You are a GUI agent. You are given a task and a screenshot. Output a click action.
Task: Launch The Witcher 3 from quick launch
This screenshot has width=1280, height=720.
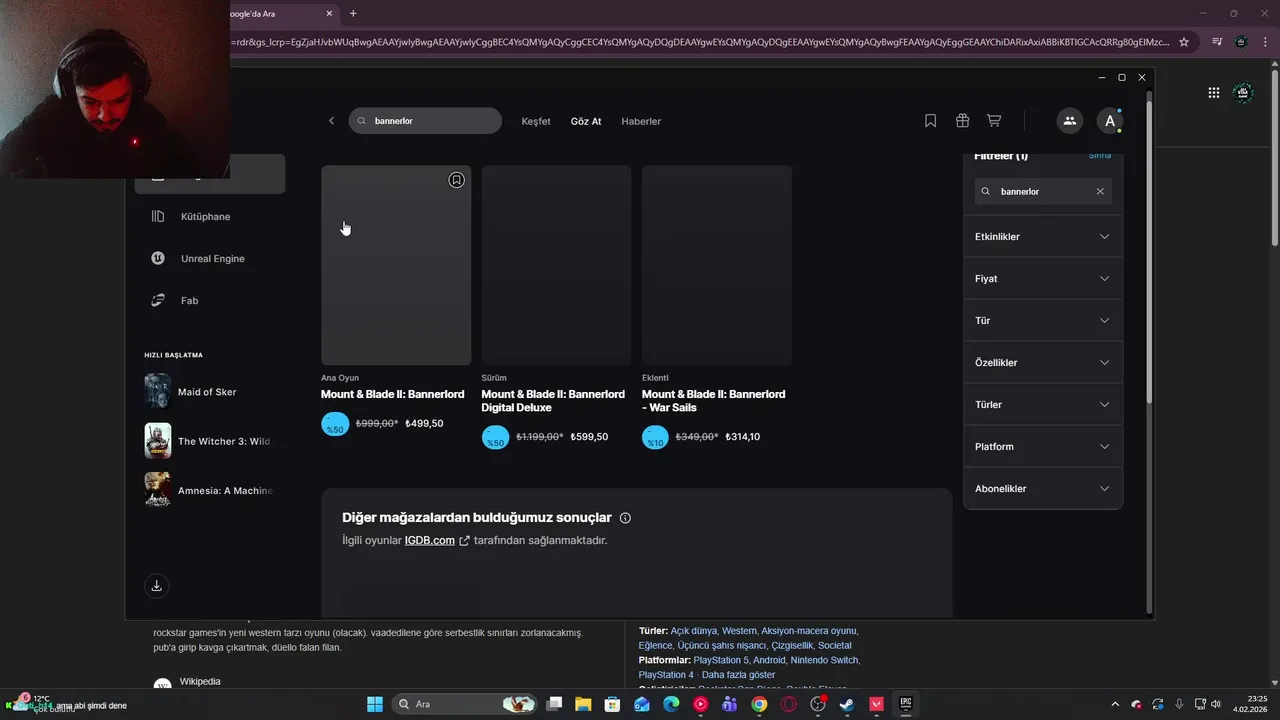point(208,441)
